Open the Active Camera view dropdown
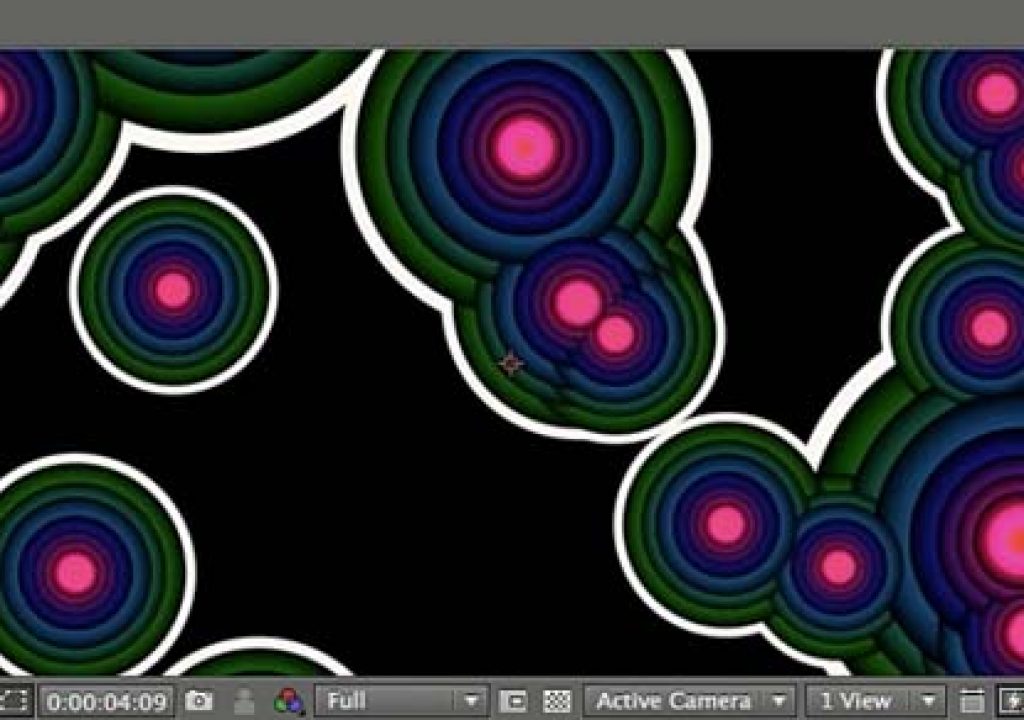The width and height of the screenshot is (1024, 720). click(690, 701)
